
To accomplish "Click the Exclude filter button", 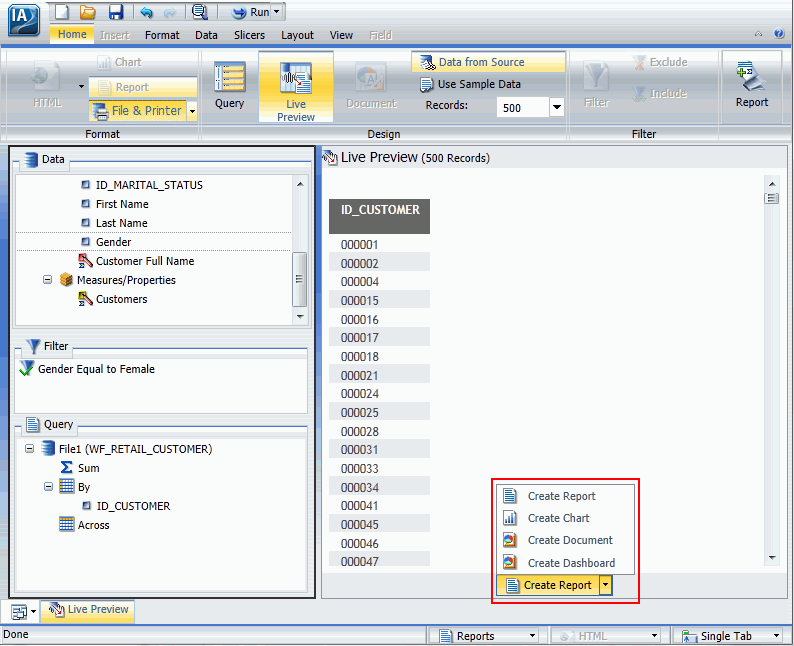I will click(660, 62).
